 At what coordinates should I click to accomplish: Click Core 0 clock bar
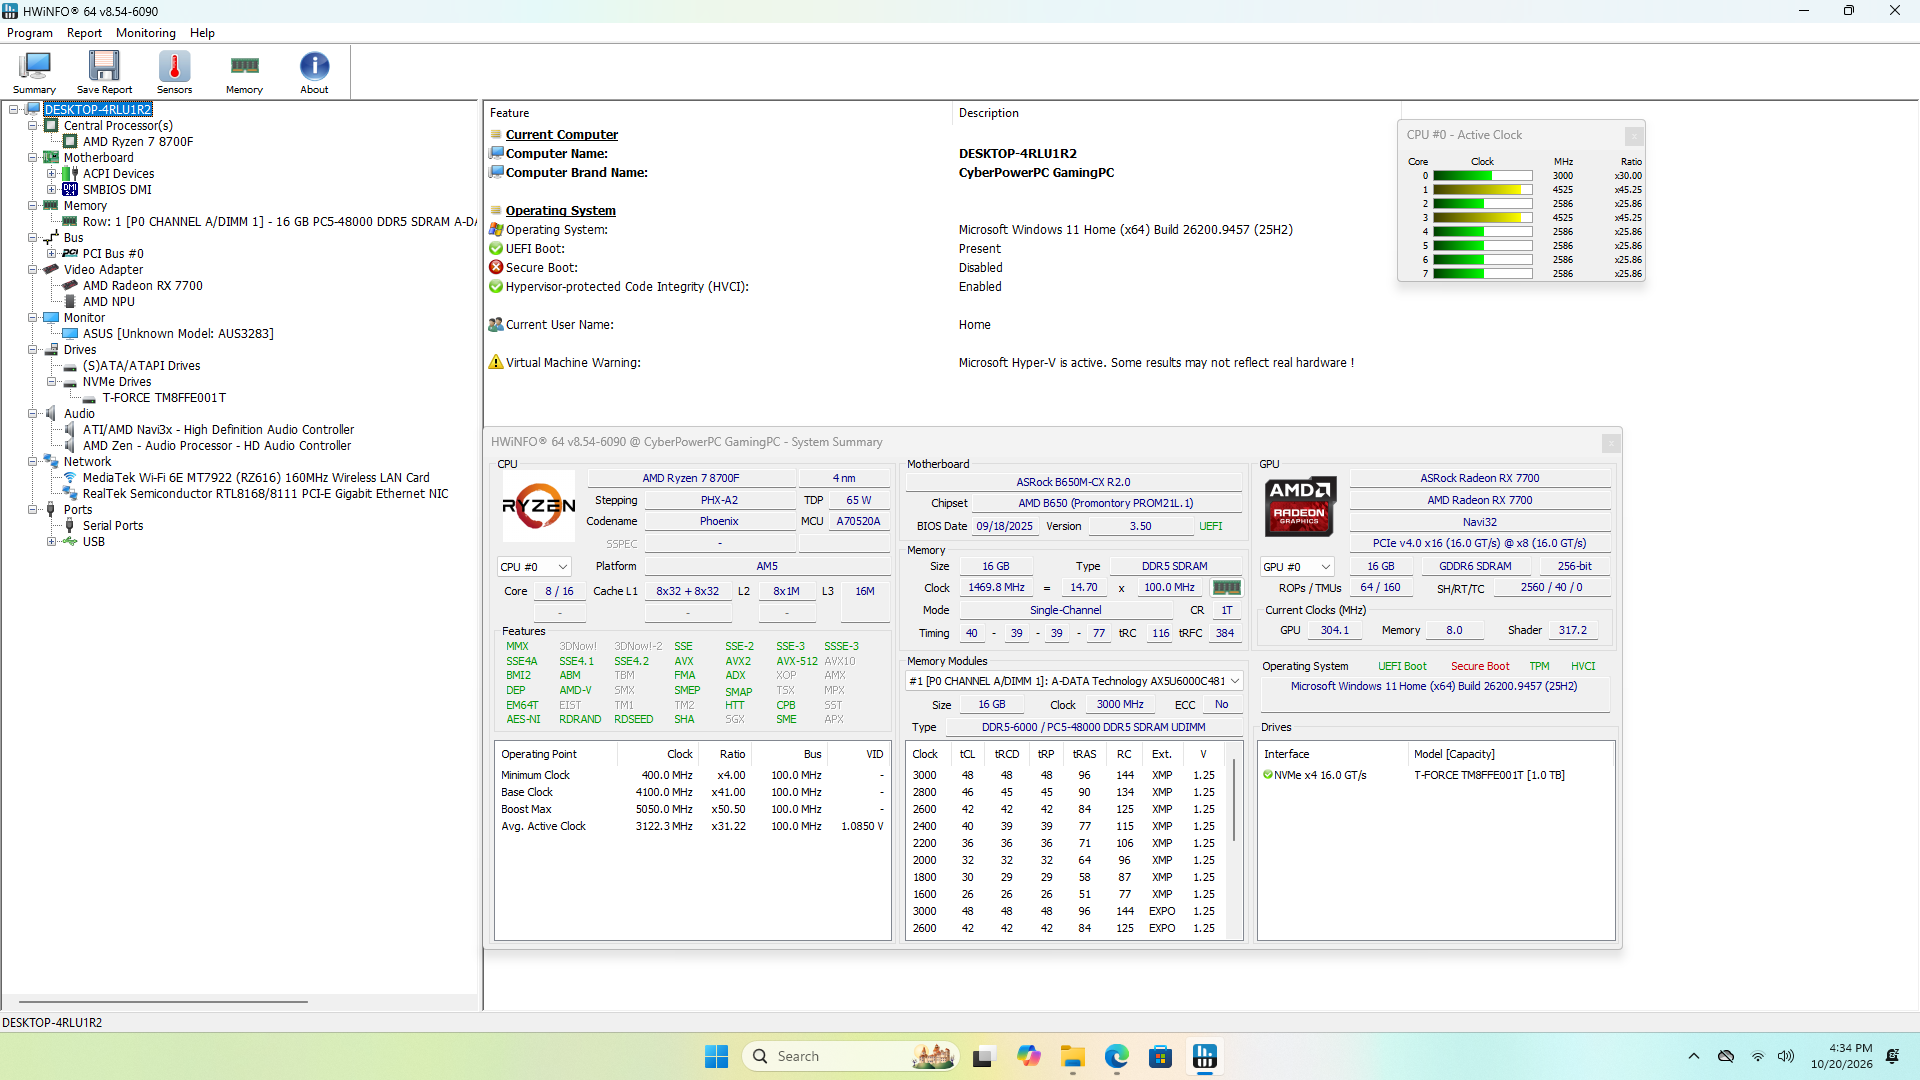pos(1483,176)
